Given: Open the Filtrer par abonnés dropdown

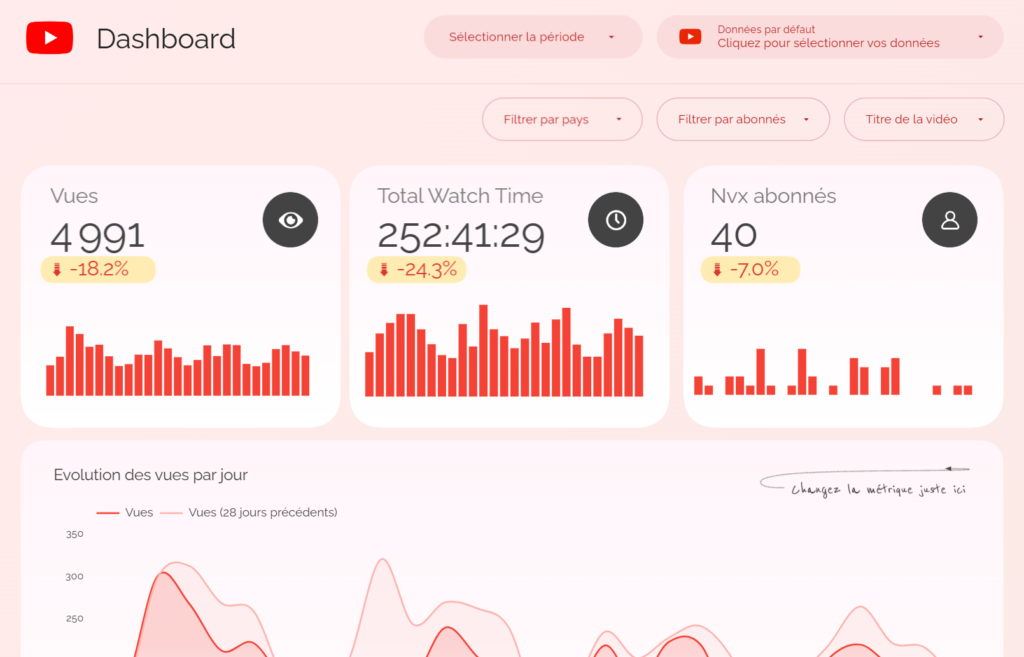Looking at the screenshot, I should [743, 119].
